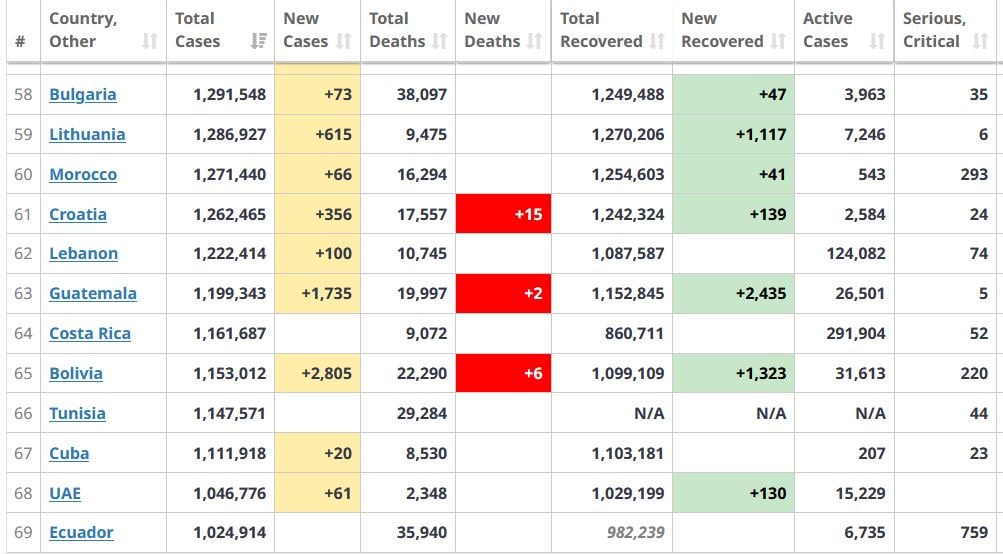Screen dimensions: 1003x554
Task: Click New Cases sort arrows icon
Action: pos(344,42)
